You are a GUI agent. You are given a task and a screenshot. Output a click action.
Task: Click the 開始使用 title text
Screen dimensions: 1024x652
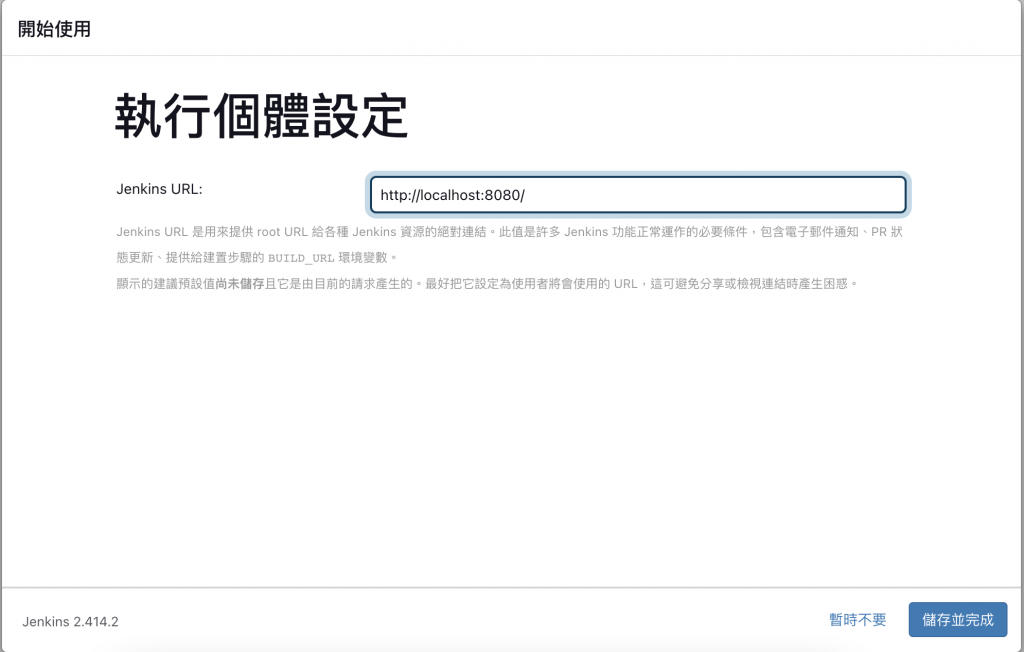point(54,29)
